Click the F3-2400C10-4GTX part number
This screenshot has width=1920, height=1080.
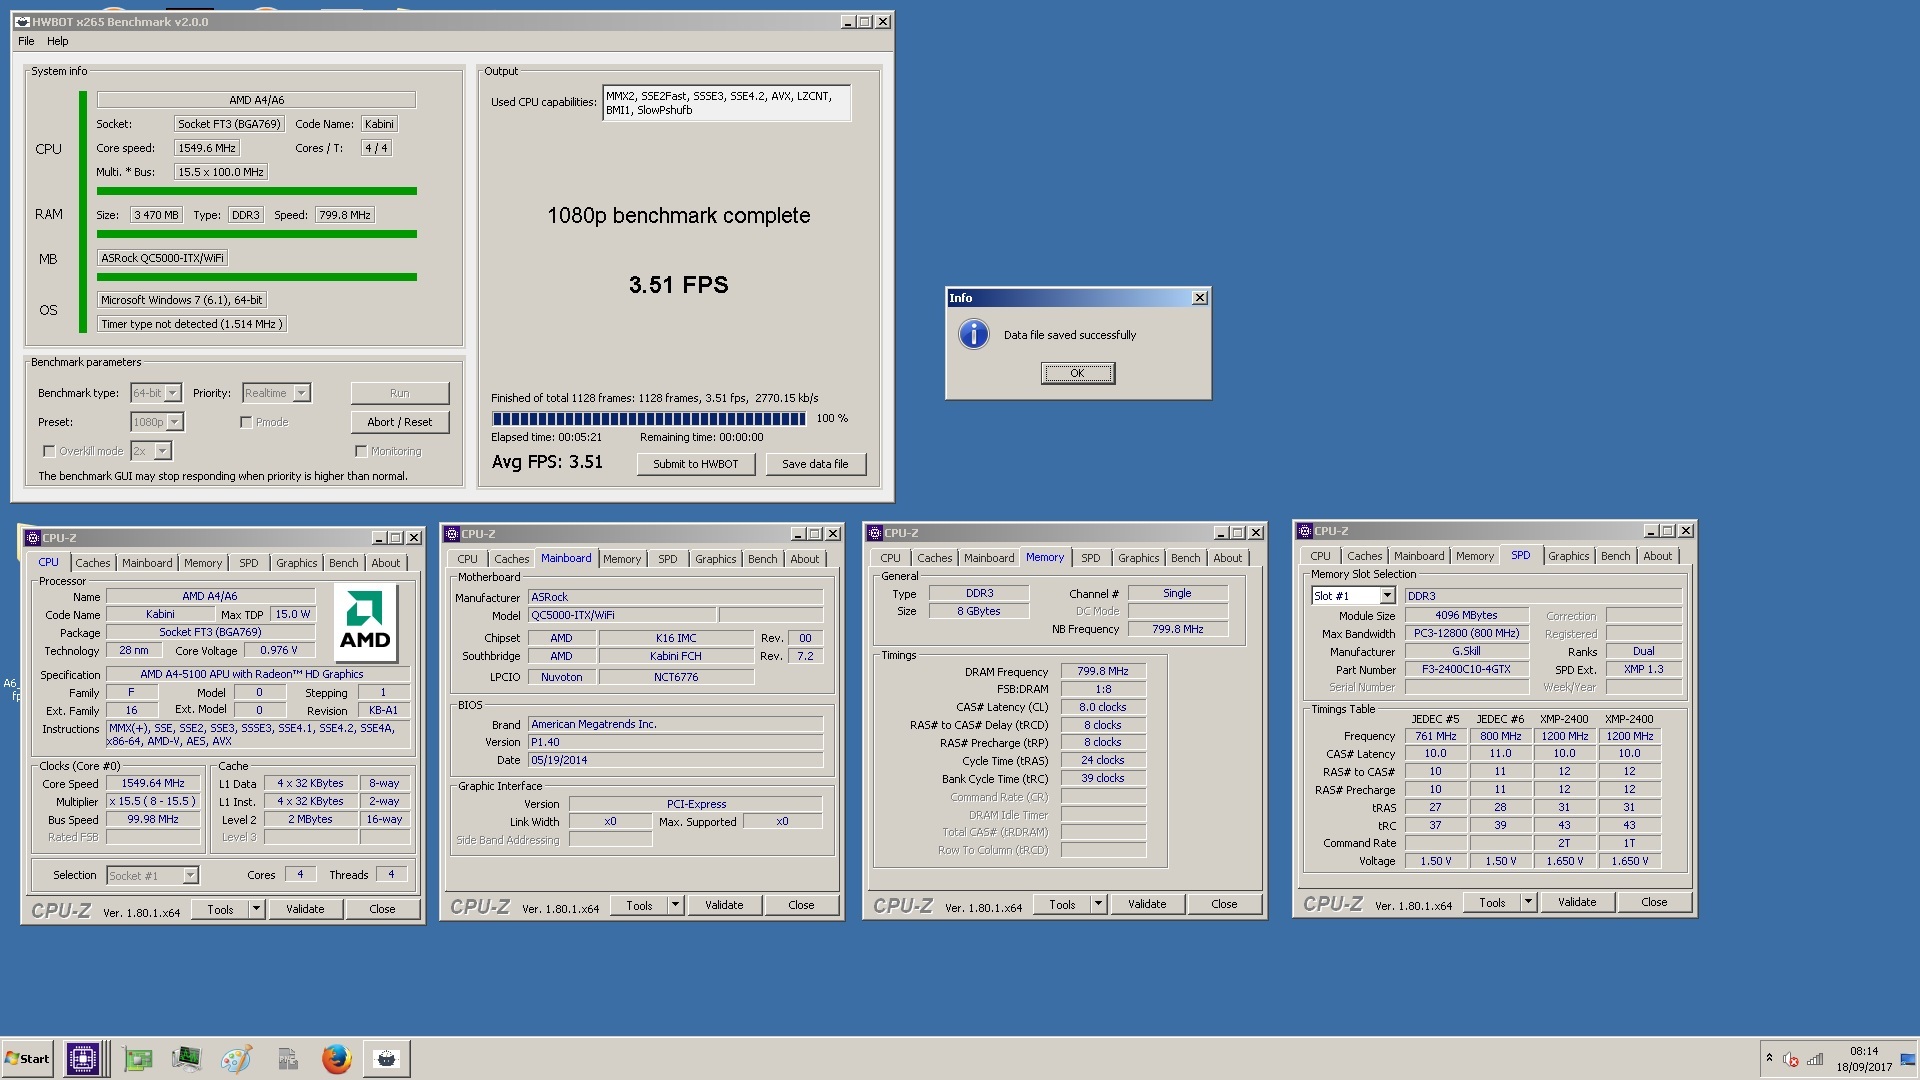point(1466,669)
